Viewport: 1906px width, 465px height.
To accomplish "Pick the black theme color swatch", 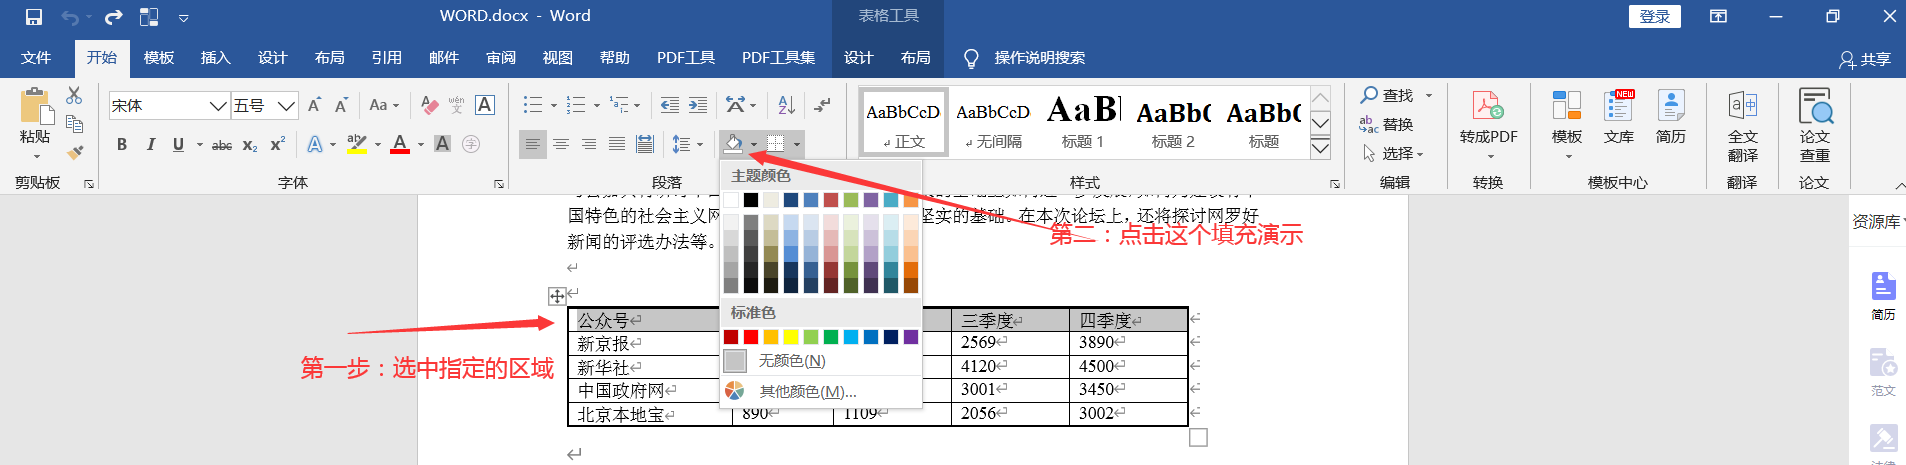I will [x=751, y=200].
